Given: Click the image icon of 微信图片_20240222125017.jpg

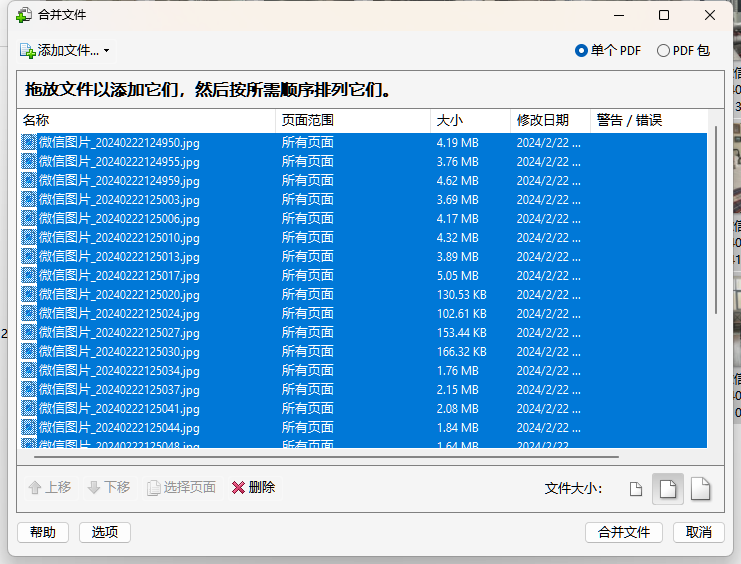Looking at the screenshot, I should tap(29, 275).
